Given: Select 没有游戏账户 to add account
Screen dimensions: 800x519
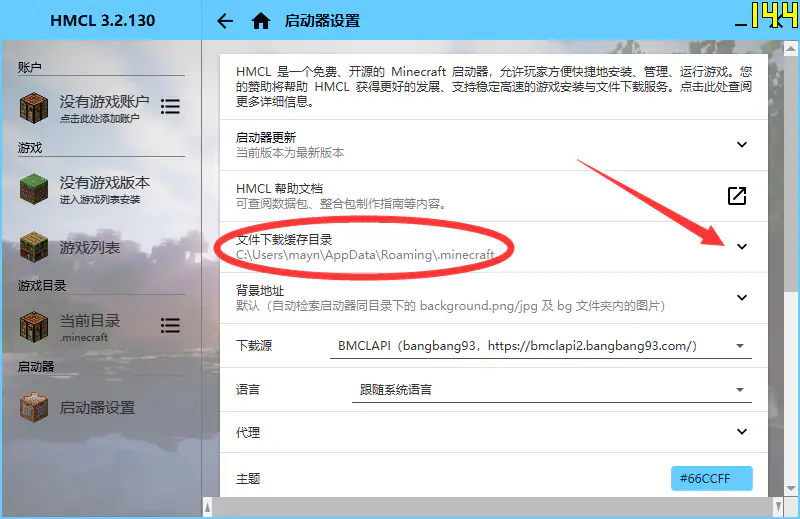Looking at the screenshot, I should (x=104, y=108).
